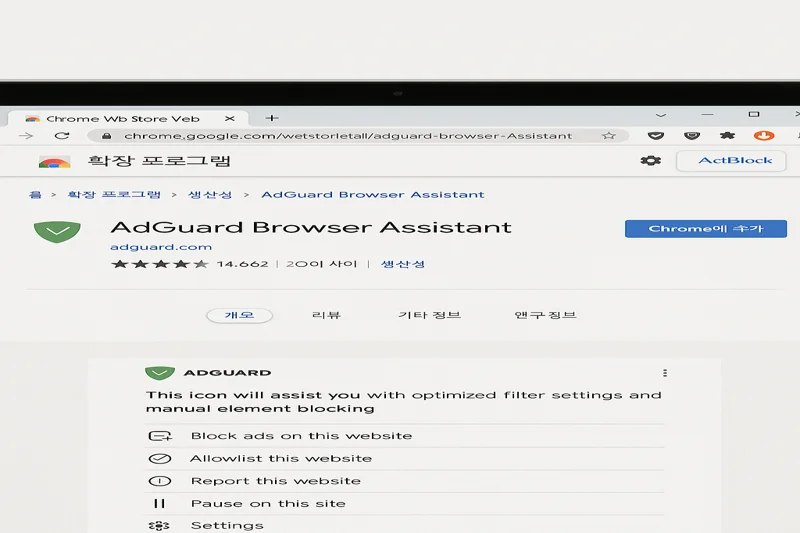Open a new browser tab
Screen dimensions: 800x533
click(272, 118)
